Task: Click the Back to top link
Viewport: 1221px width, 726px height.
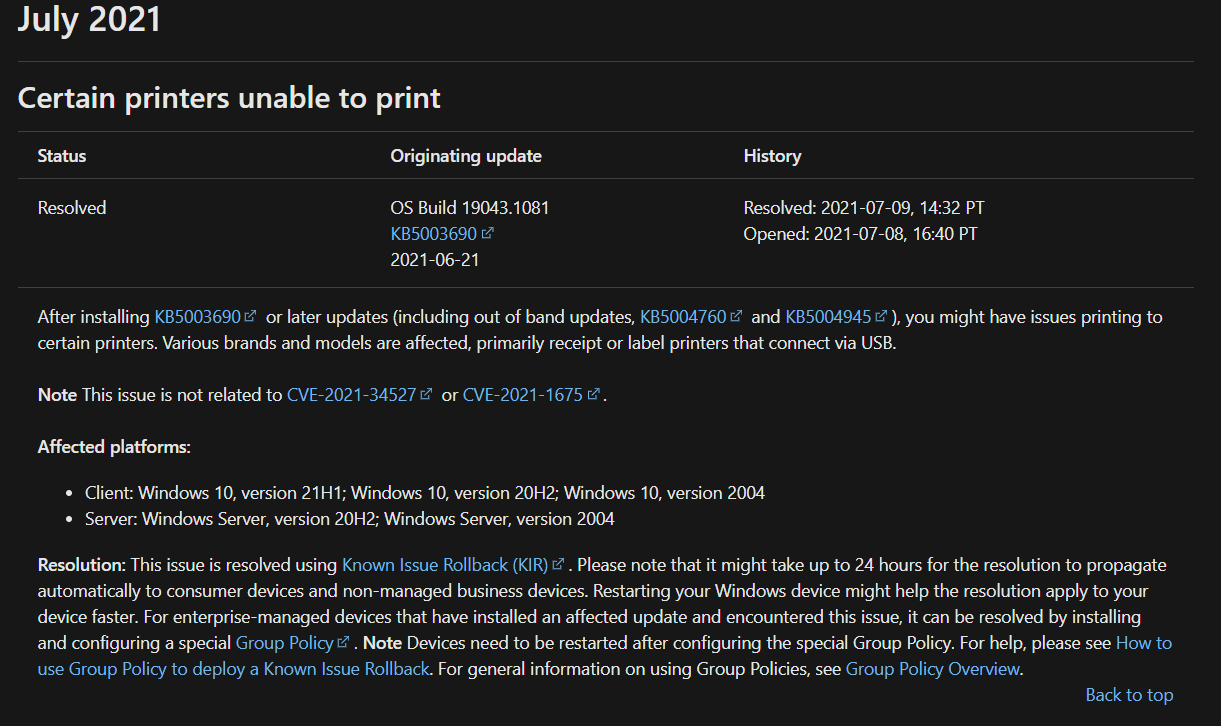Action: pyautogui.click(x=1129, y=694)
